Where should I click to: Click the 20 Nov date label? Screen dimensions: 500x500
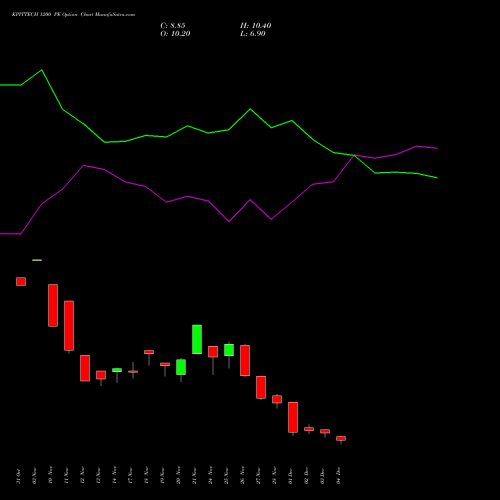[178, 476]
